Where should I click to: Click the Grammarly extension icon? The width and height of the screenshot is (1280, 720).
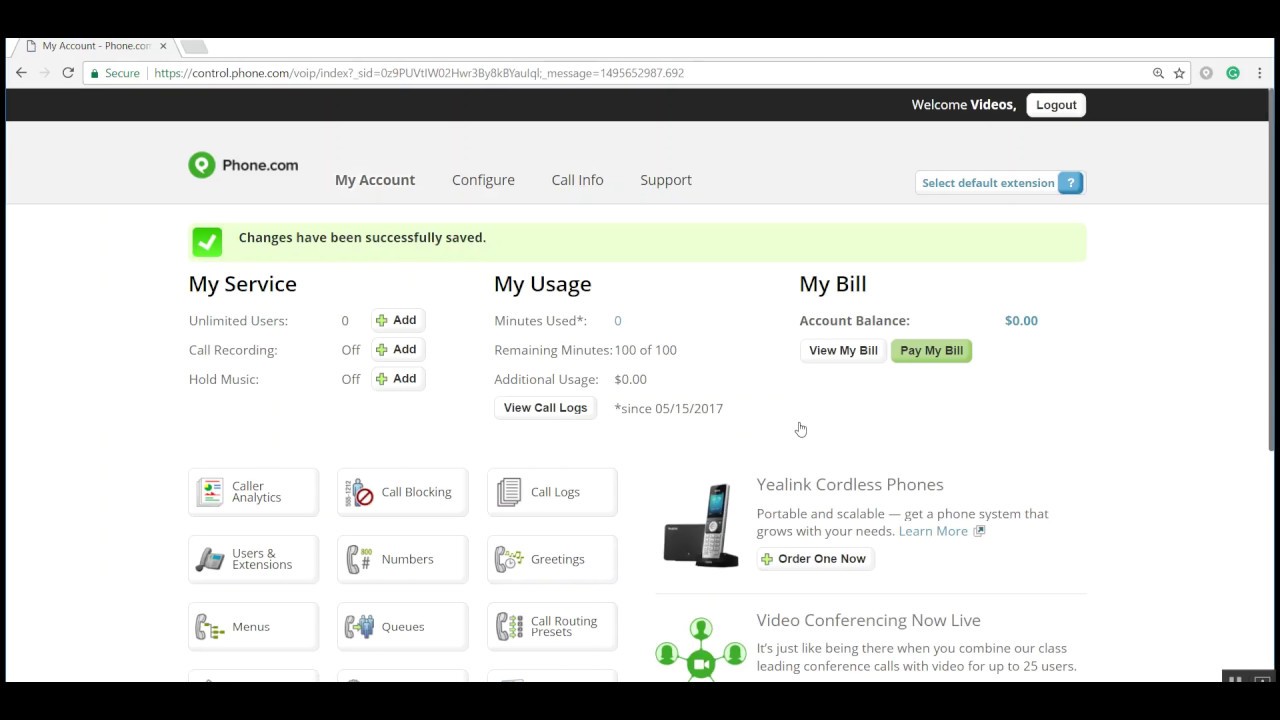coord(1233,73)
